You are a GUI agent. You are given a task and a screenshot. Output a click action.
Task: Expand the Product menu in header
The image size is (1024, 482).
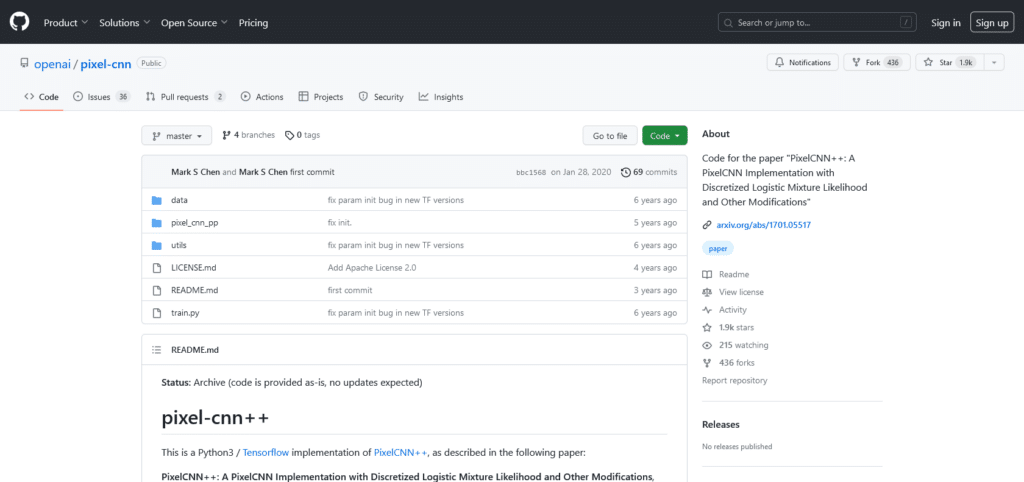[66, 22]
